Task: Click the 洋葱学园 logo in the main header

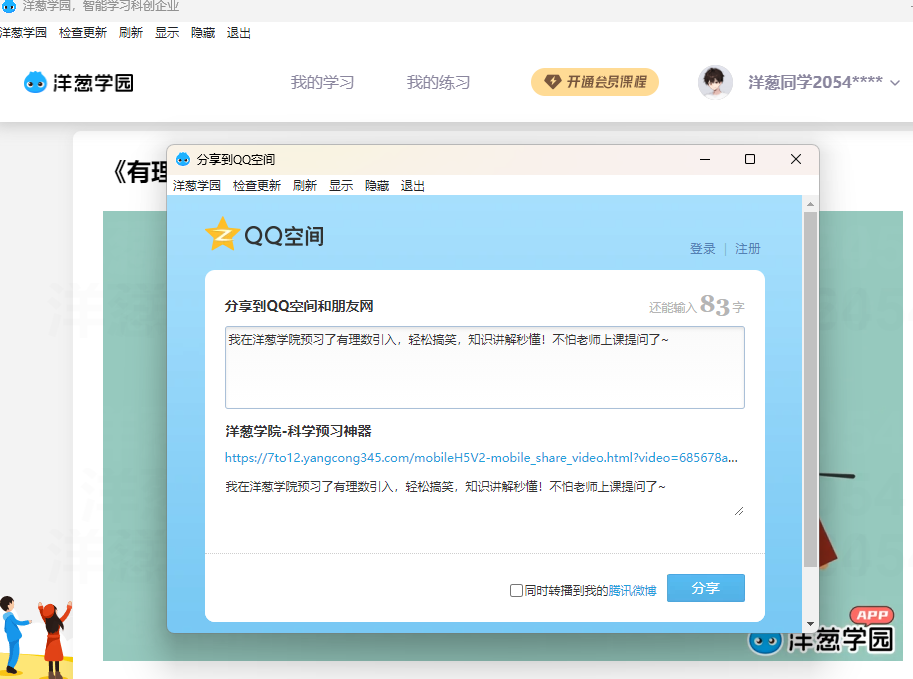Action: (x=79, y=83)
